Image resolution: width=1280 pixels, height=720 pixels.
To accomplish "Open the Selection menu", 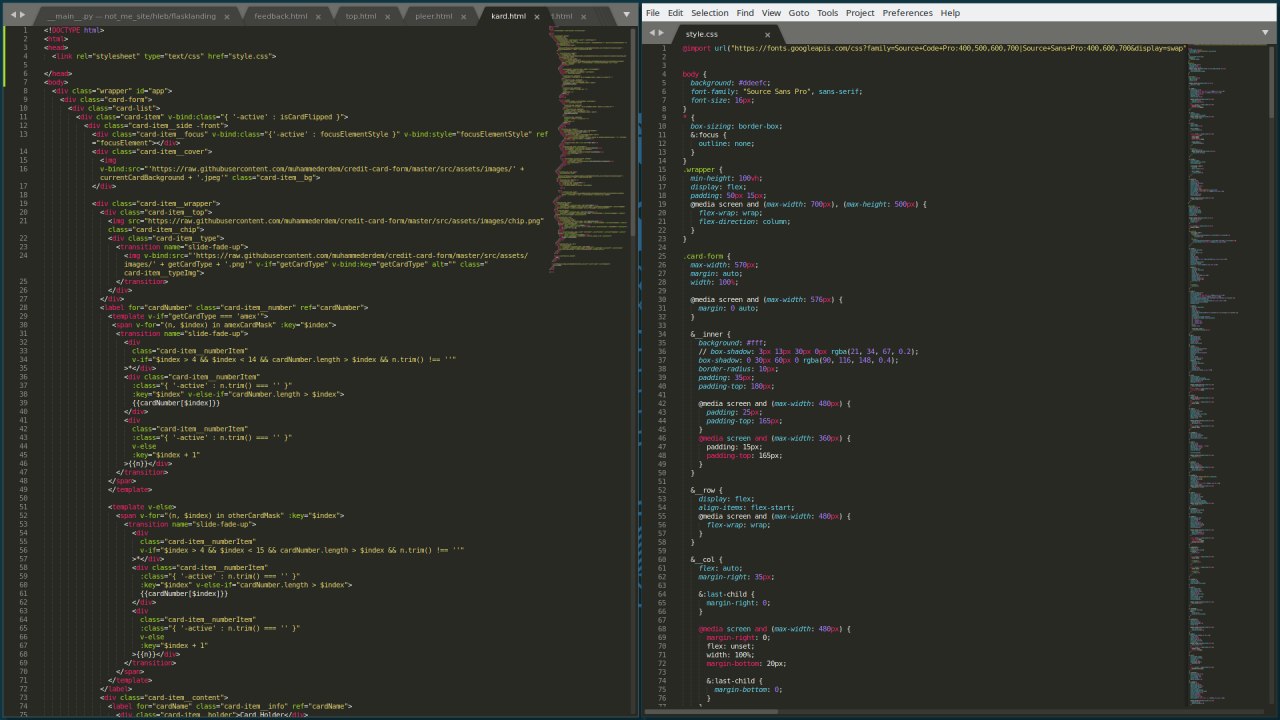I will 710,13.
